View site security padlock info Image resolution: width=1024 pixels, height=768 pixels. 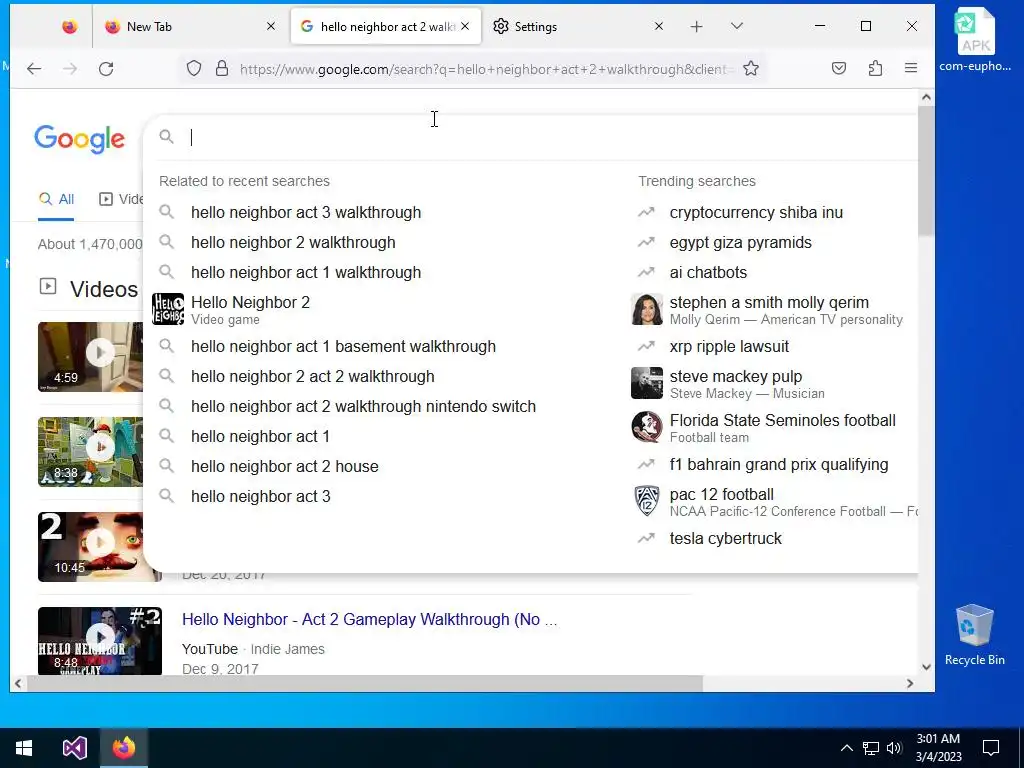click(222, 69)
